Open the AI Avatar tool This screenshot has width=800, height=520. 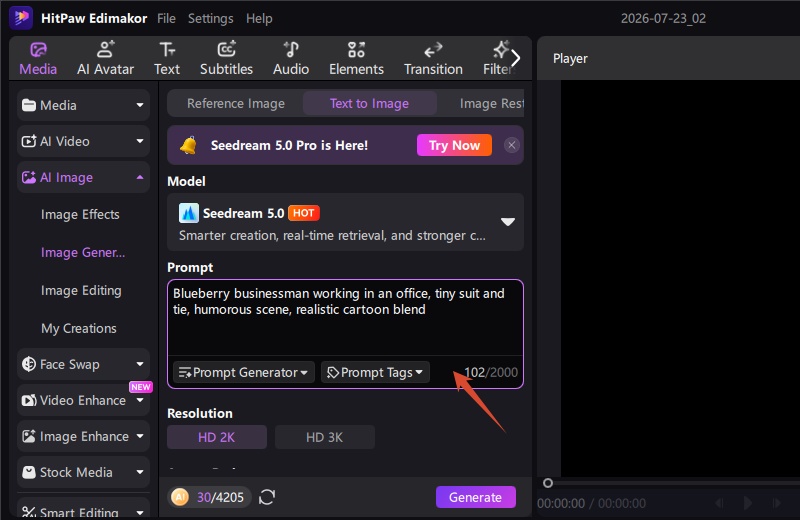106,59
